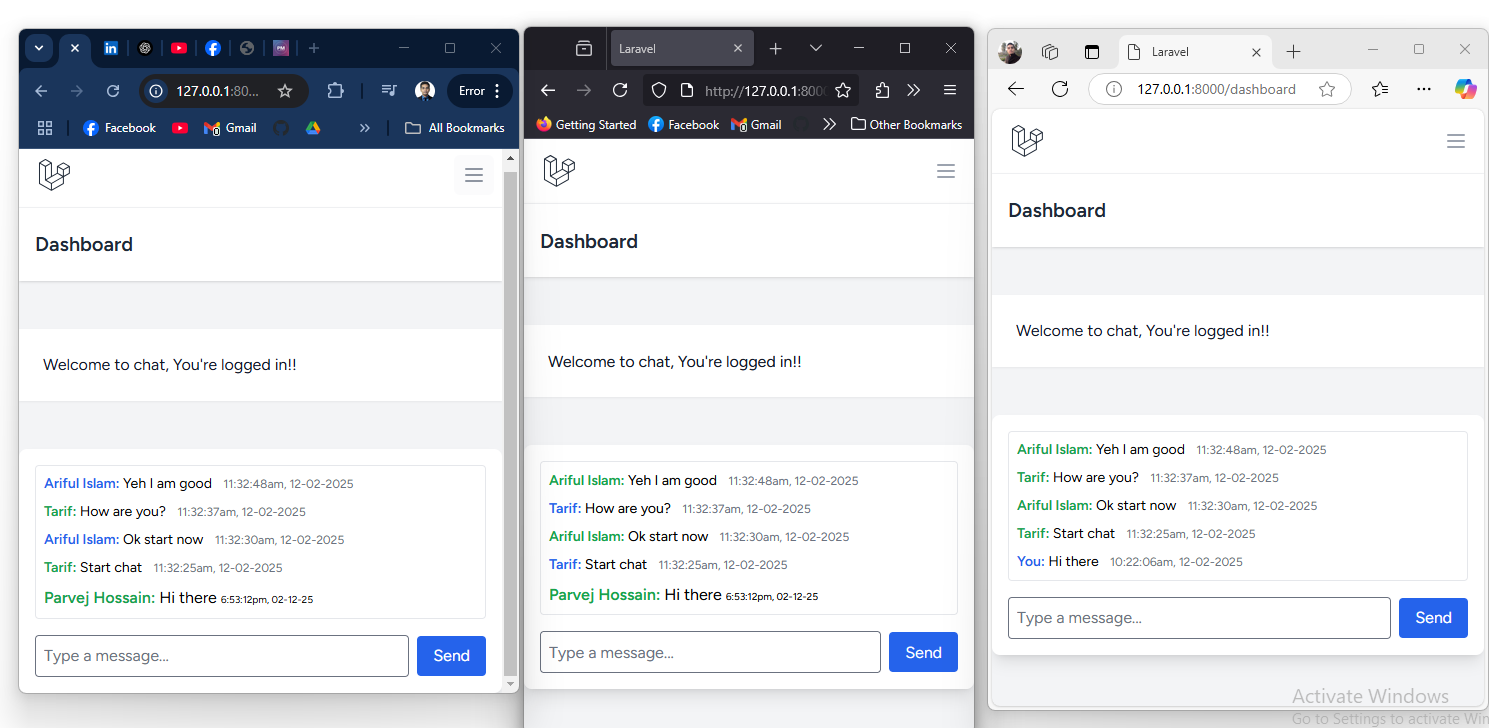Open the All Bookmarks folder in Chrome
Viewport: 1489px width, 728px height.
click(454, 128)
